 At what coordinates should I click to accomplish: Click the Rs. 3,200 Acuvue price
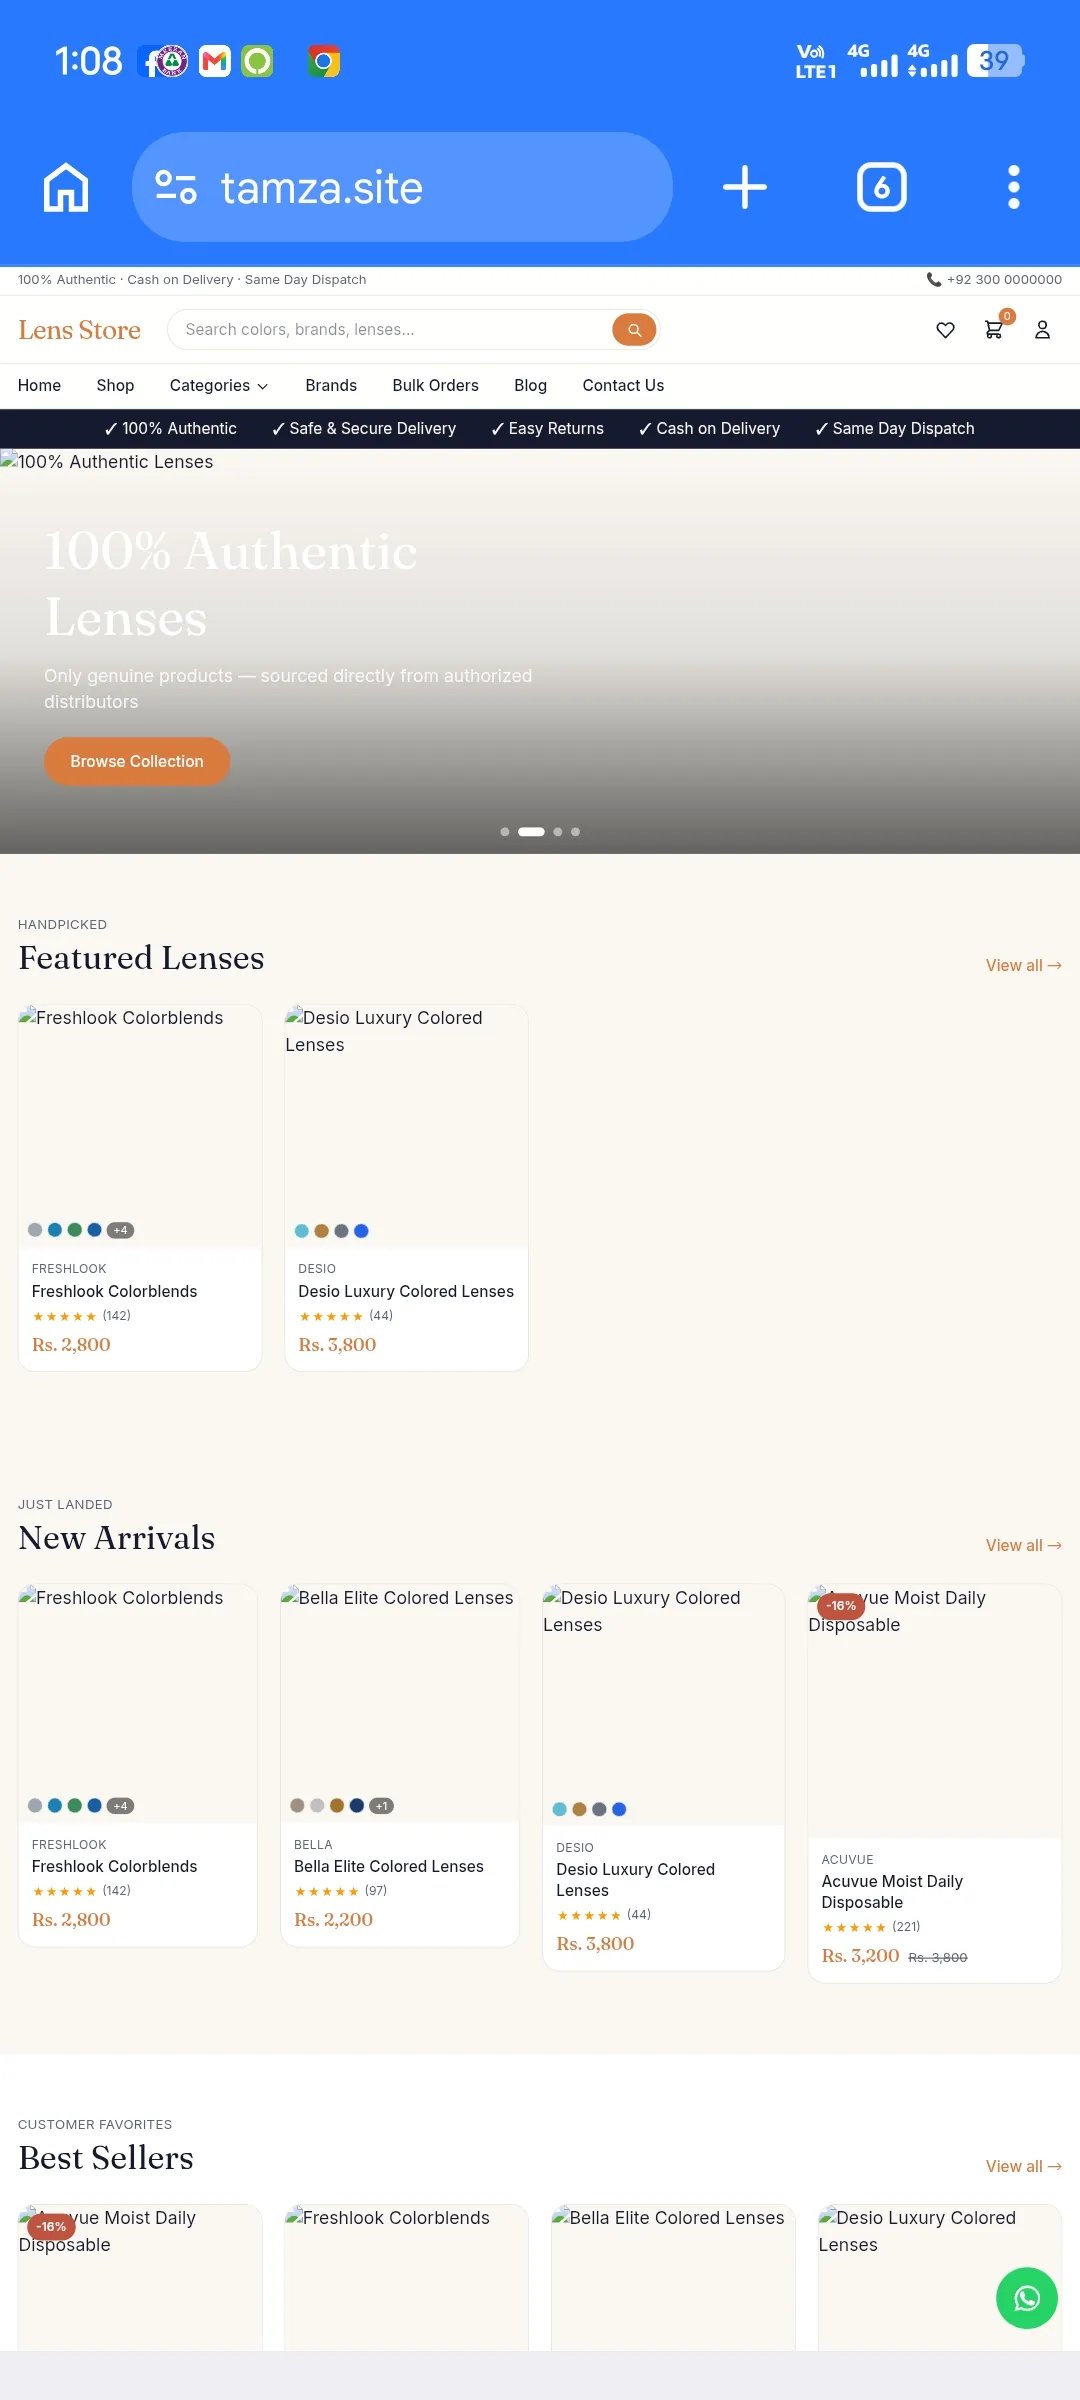[860, 1956]
